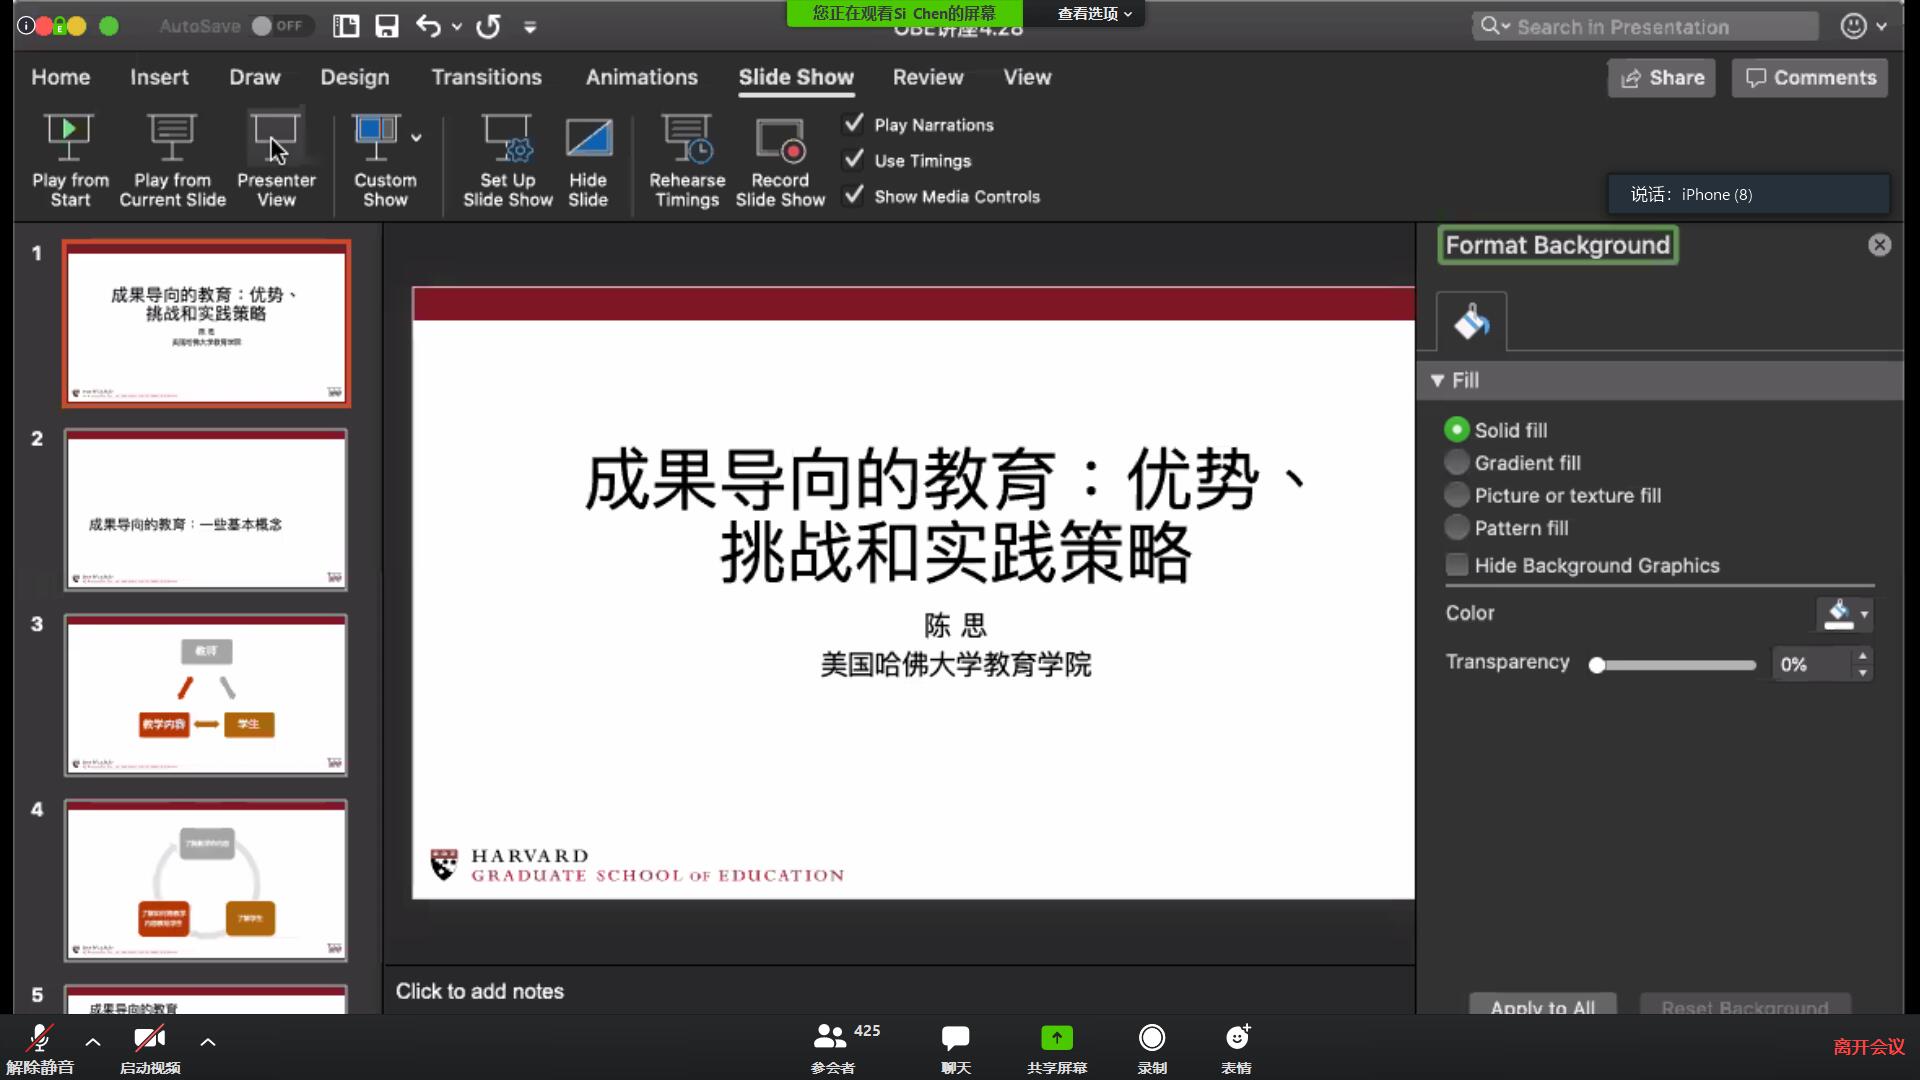
Task: Select the Gradient fill radio option
Action: pos(1457,463)
